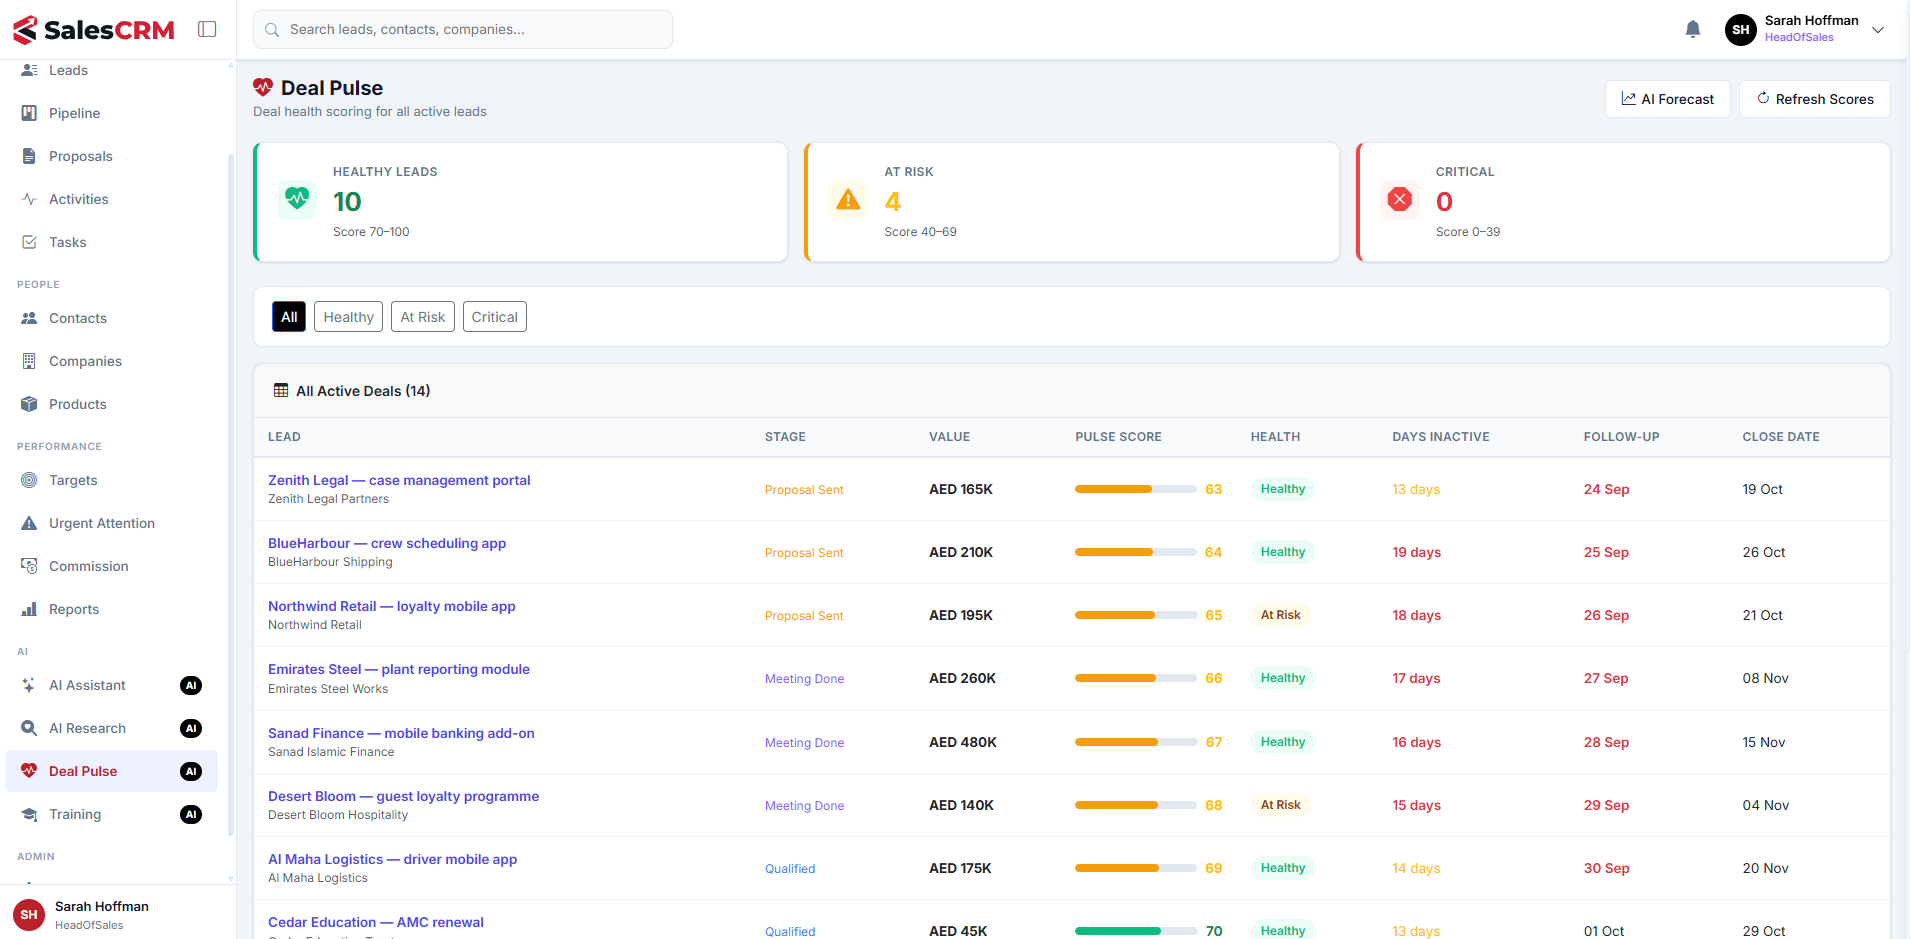
Task: Open Sarah Hoffman profile at sidebar bottom
Action: click(118, 914)
